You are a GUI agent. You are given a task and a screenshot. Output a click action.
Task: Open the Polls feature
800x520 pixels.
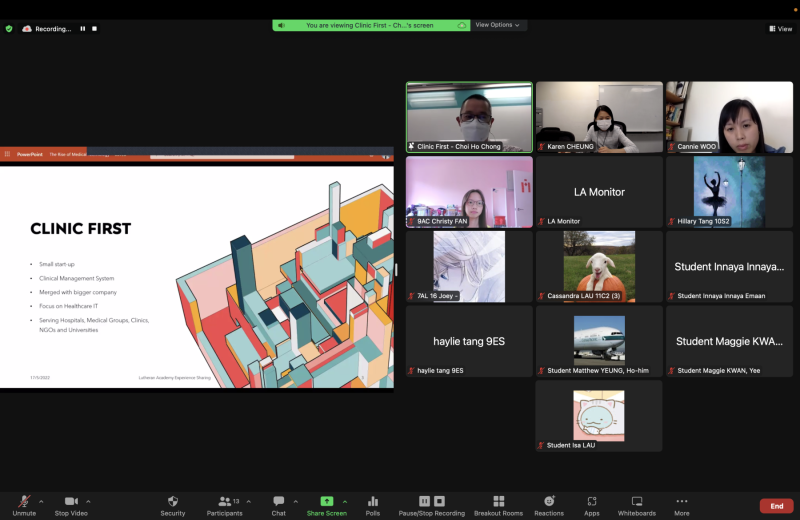pos(373,505)
